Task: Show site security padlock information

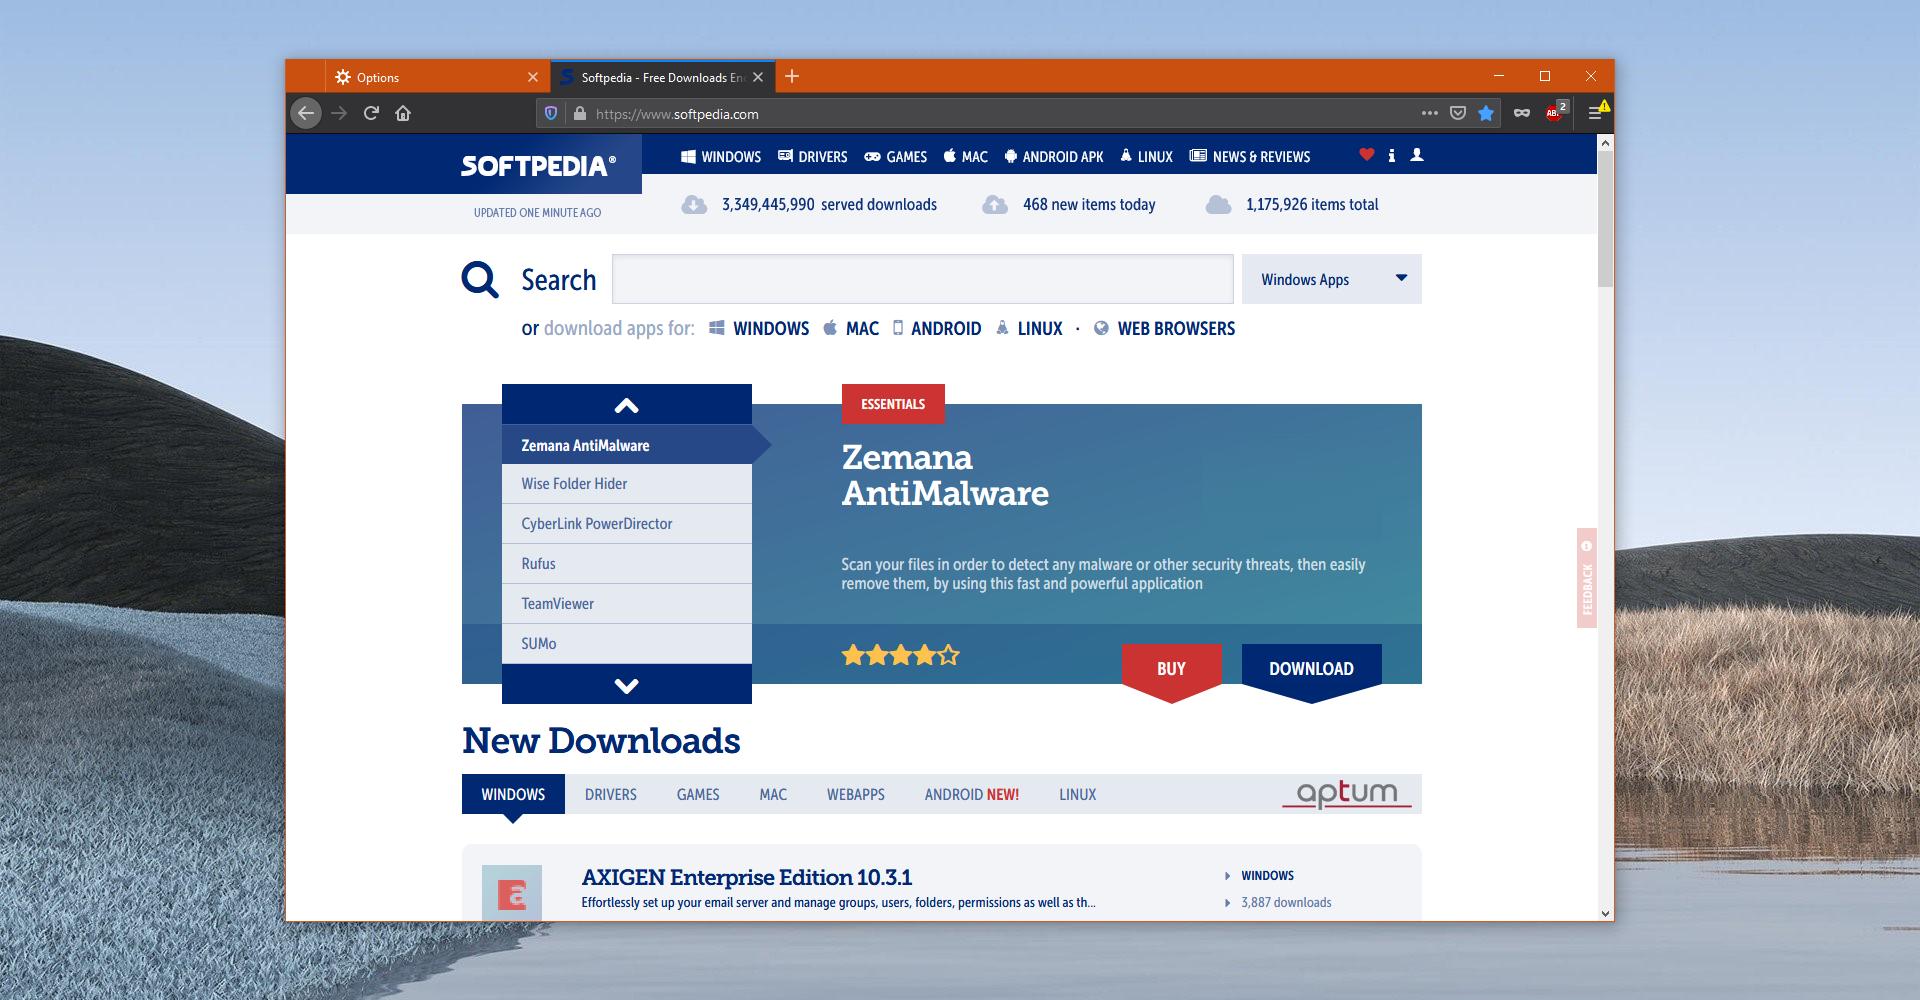Action: [x=579, y=114]
